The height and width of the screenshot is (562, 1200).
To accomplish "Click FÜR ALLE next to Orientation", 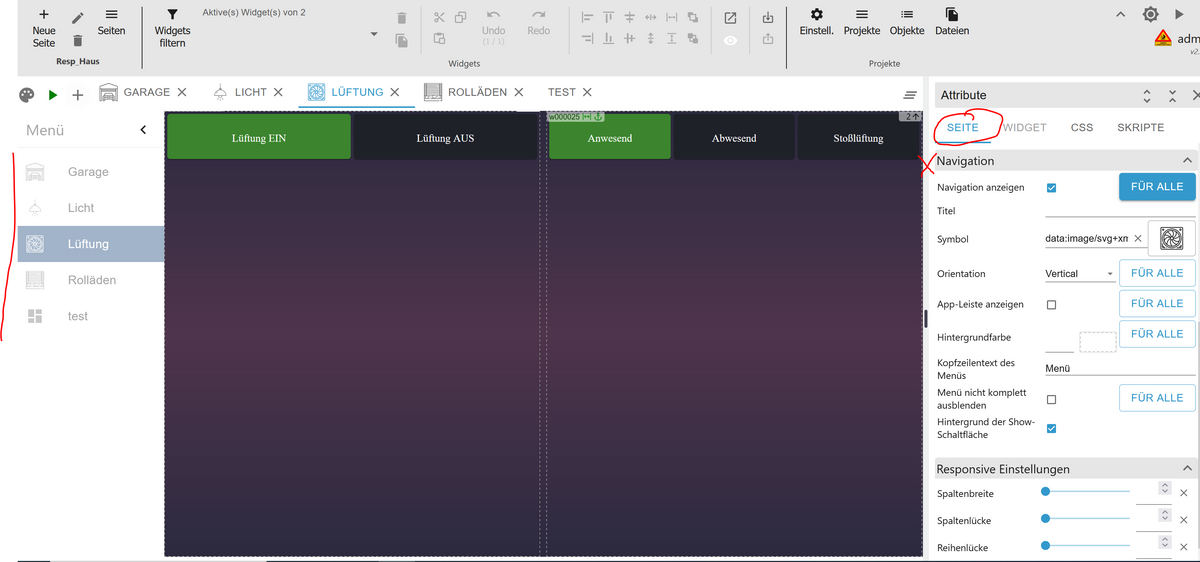I will coord(1157,272).
